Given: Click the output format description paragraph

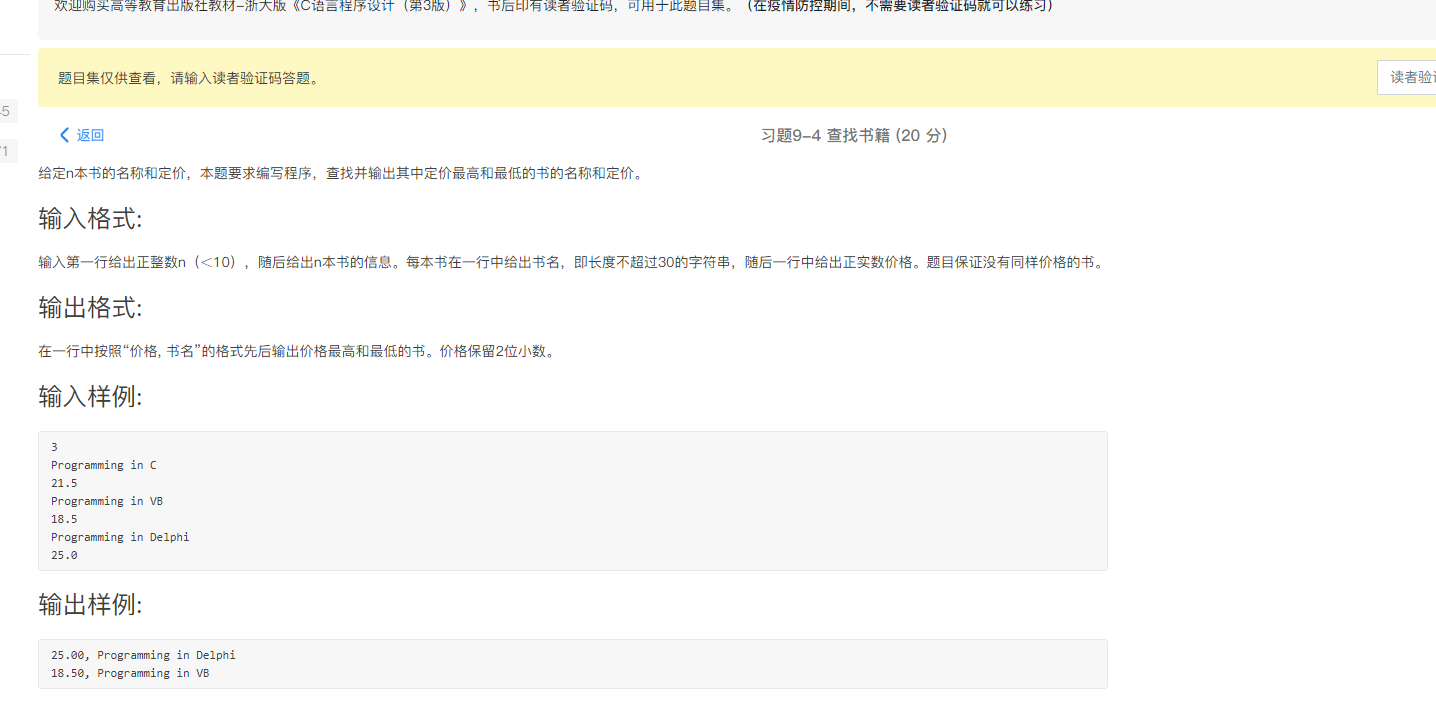Looking at the screenshot, I should click(296, 351).
